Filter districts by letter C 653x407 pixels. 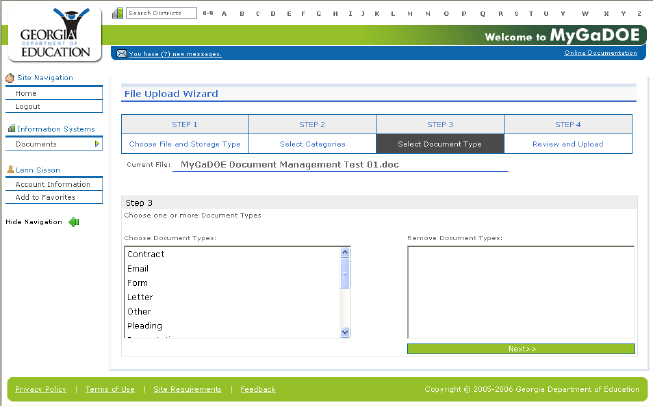pos(258,14)
